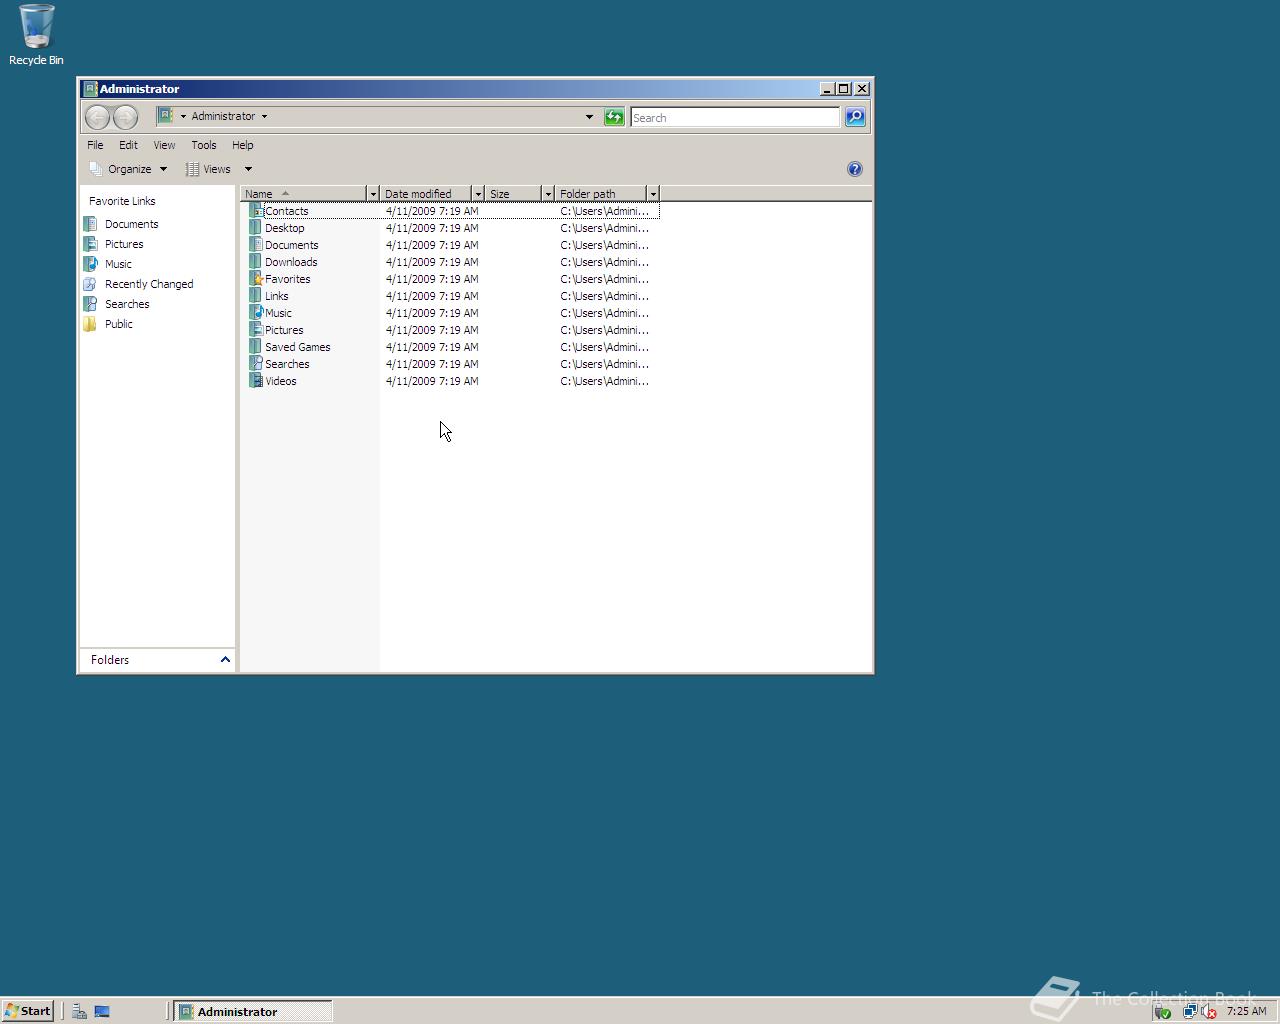
Task: Select the Contacts folder icon
Action: point(256,211)
